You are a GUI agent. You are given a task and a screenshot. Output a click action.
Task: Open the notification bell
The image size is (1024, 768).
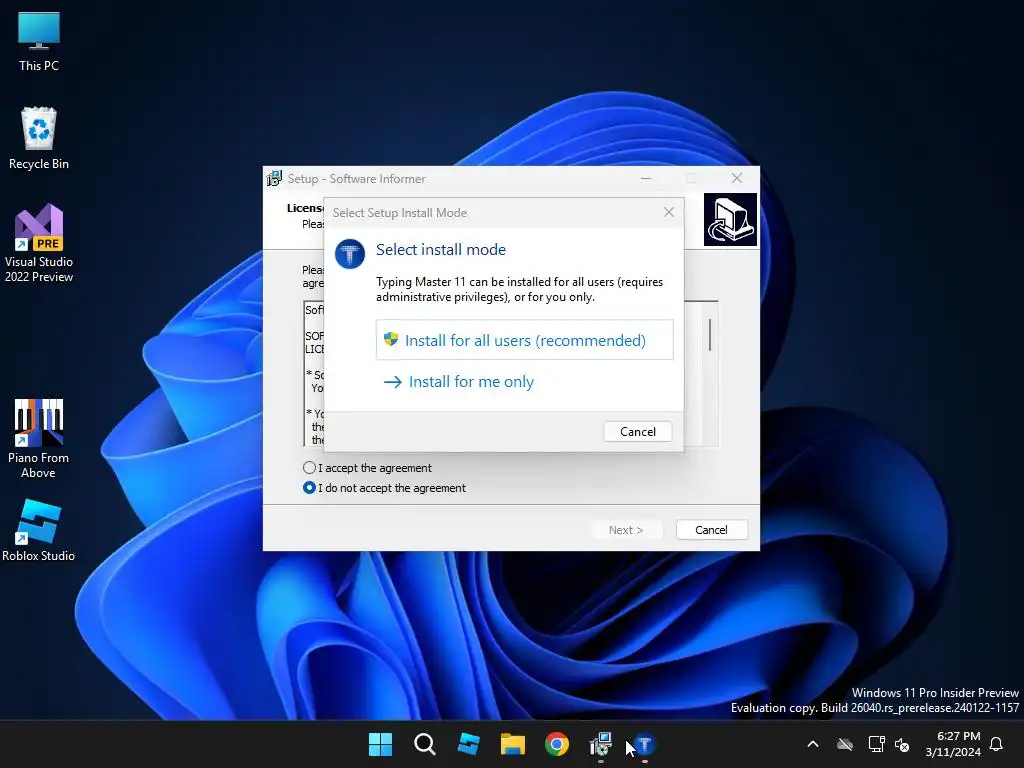[x=997, y=744]
